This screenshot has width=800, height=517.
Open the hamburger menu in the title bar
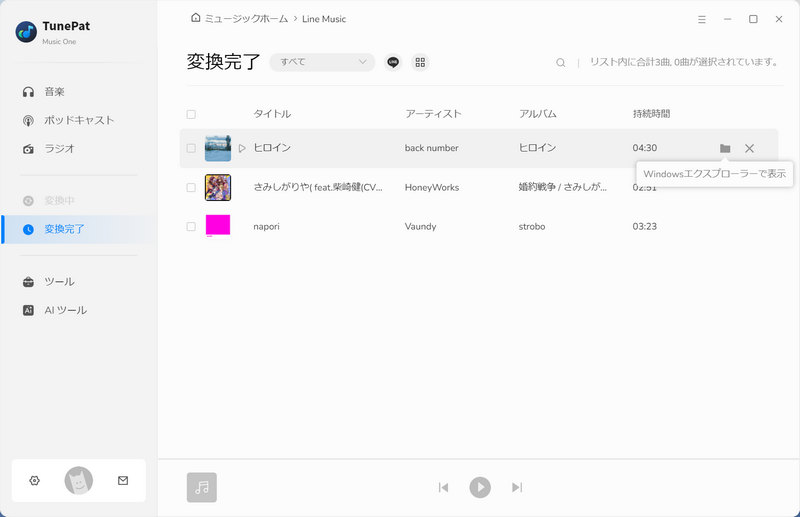pos(702,19)
